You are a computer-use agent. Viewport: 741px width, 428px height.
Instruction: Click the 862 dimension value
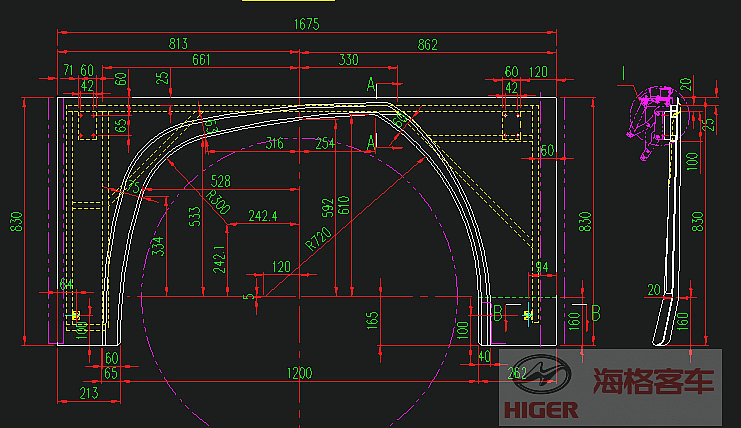(428, 45)
